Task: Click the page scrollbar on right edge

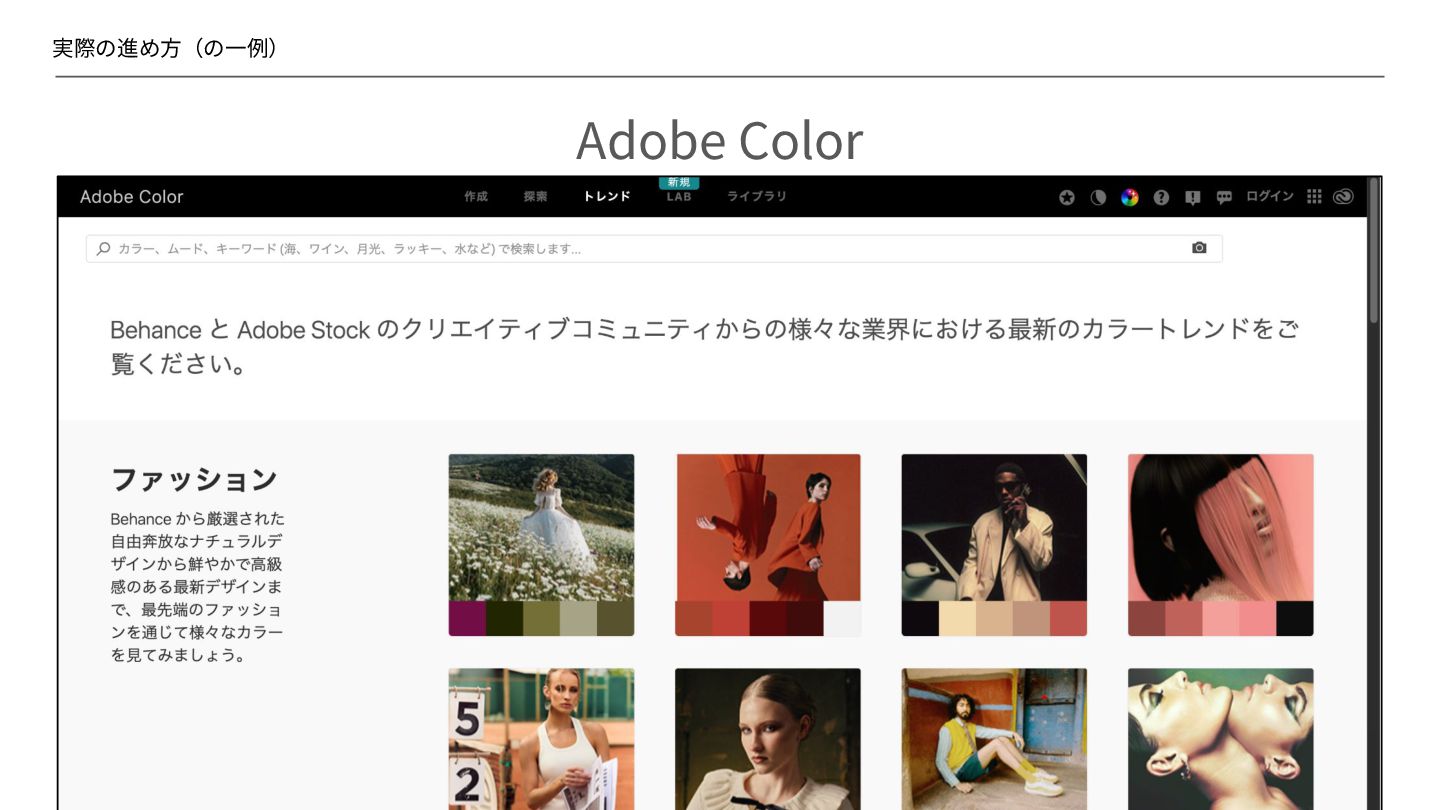Action: pyautogui.click(x=1374, y=250)
